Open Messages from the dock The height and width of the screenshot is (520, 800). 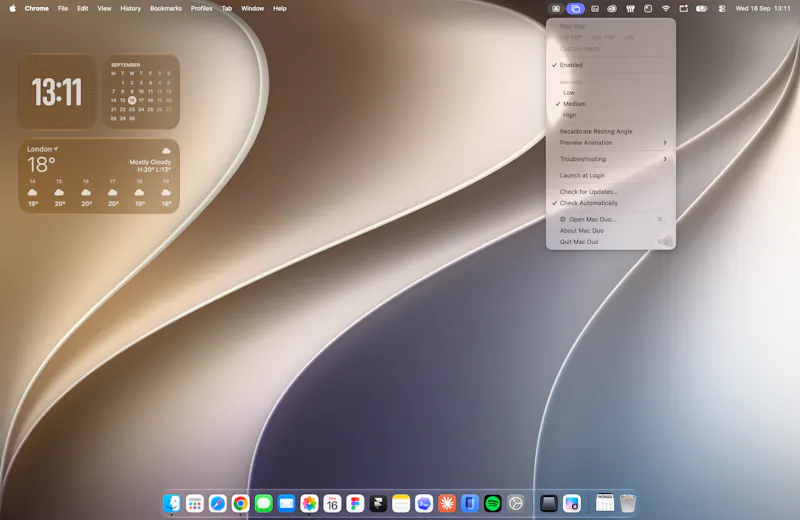(263, 504)
